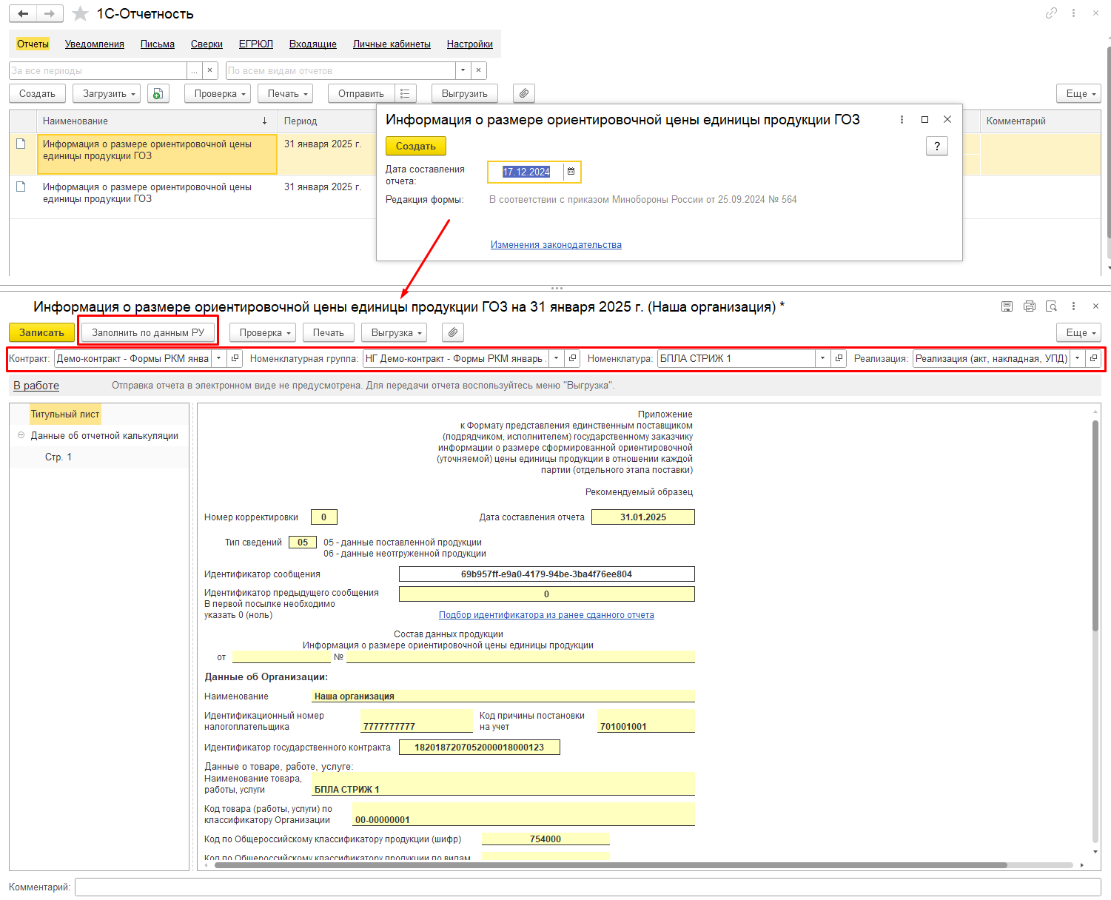Open calendar picker for report date
Screen dimensions: 1111x900
click(x=571, y=172)
